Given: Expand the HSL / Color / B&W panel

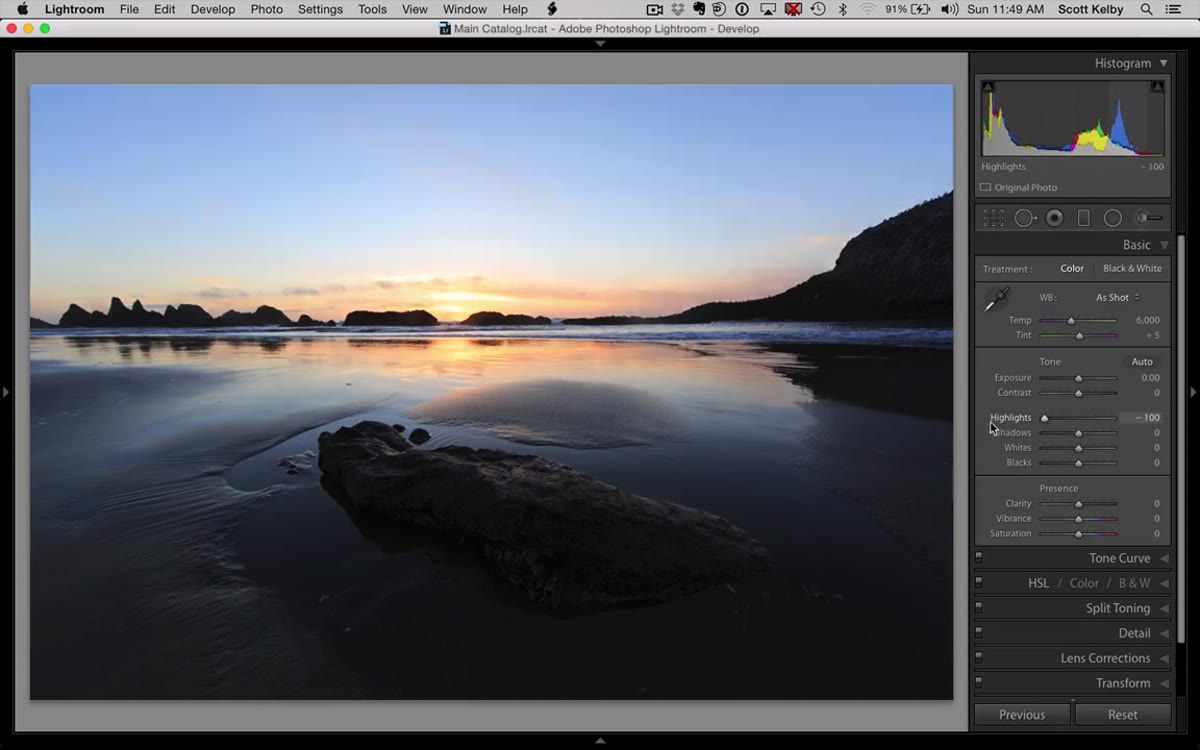Looking at the screenshot, I should [x=1164, y=583].
